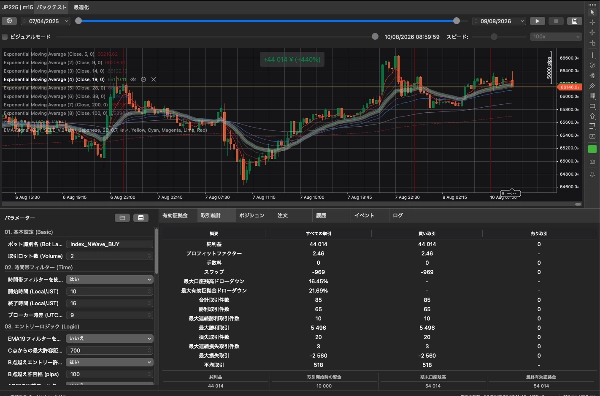This screenshot has height=396, width=600.
Task: Enable the ビジュアルモード checkbox
Action: pos(5,37)
